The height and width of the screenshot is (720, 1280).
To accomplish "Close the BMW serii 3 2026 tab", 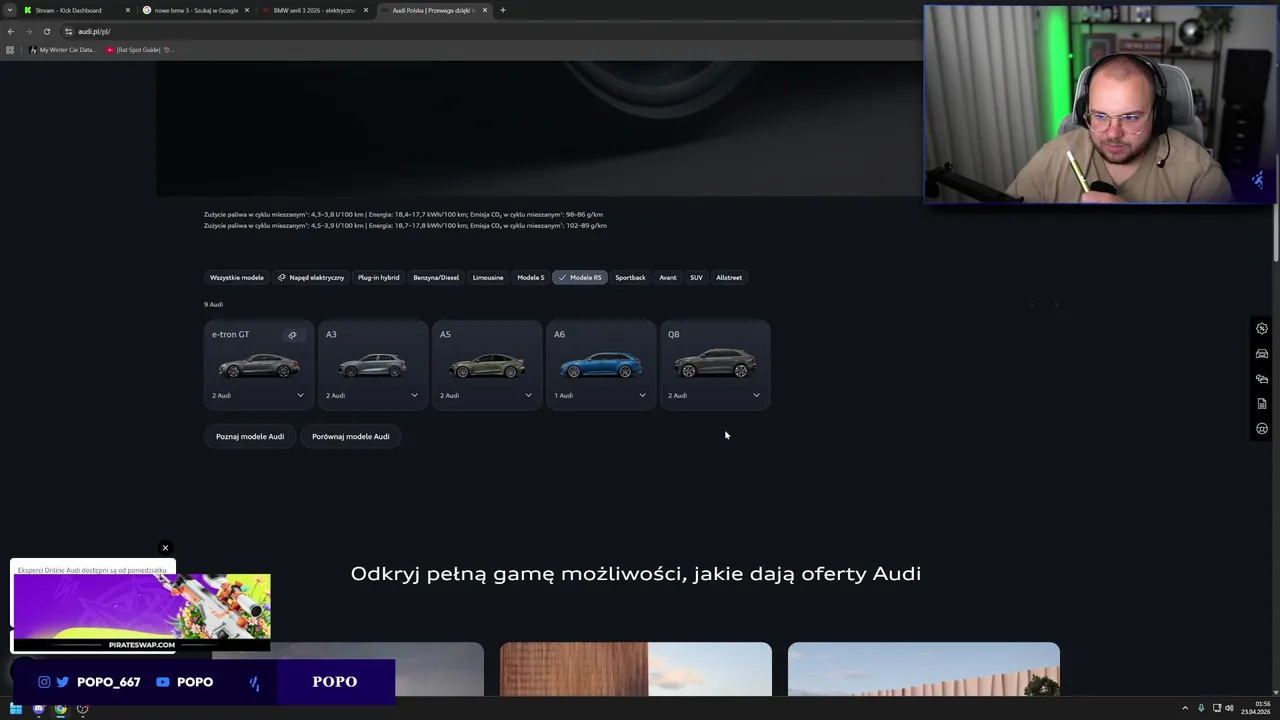I will pyautogui.click(x=366, y=10).
